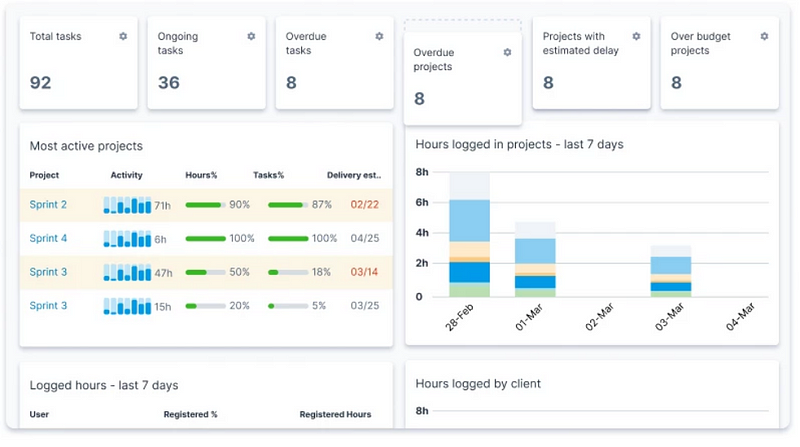This screenshot has height=447, width=800.
Task: Click the 03/14 delivery estimate date
Action: (364, 272)
